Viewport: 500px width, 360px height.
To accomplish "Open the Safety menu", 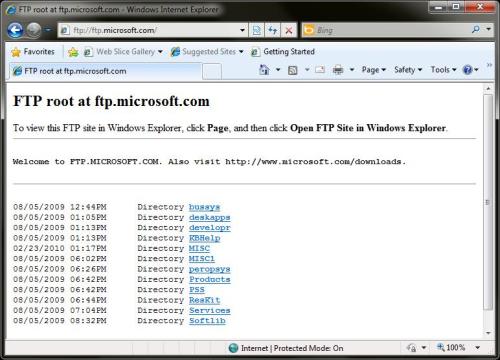I will (x=408, y=70).
